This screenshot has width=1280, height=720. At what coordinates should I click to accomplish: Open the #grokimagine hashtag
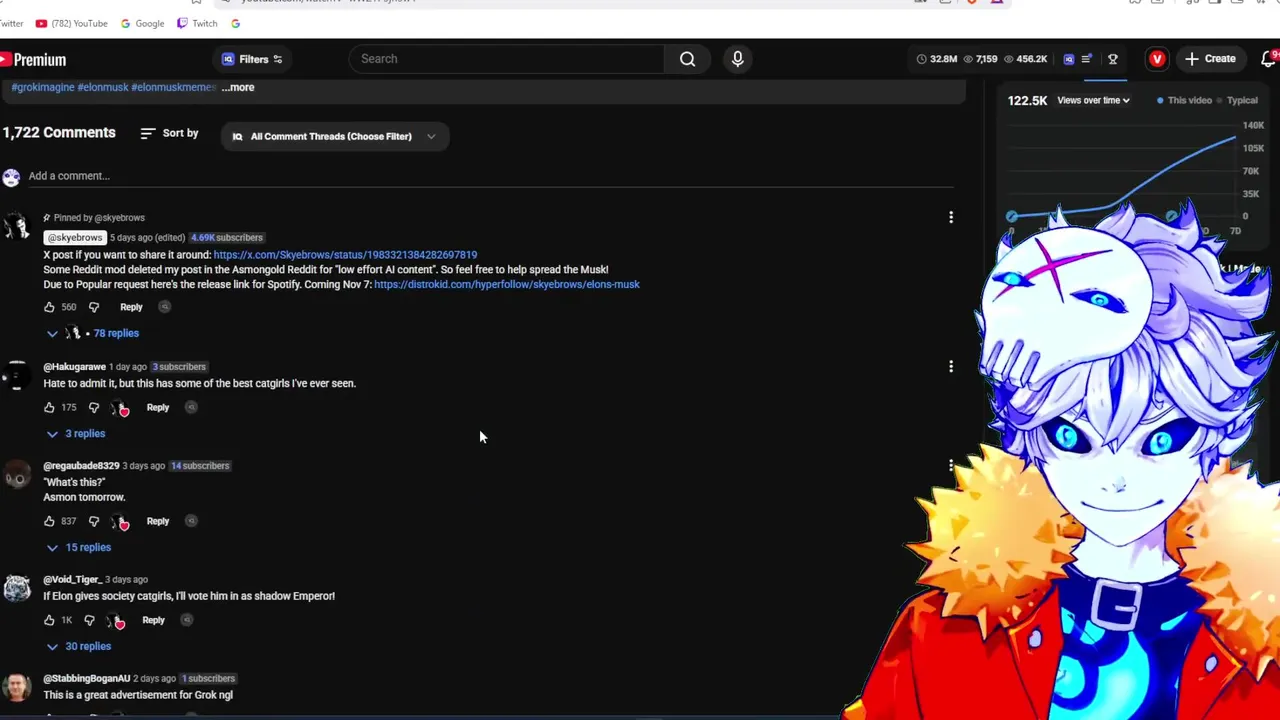(43, 87)
